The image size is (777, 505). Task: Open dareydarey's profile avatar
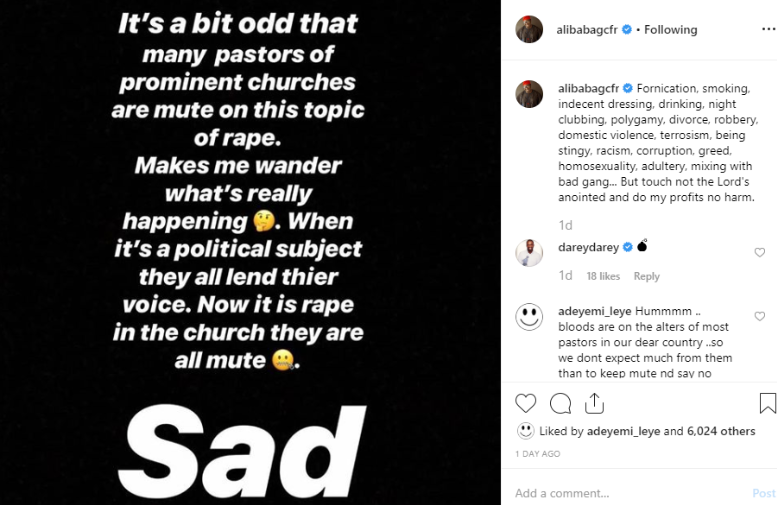click(x=529, y=253)
